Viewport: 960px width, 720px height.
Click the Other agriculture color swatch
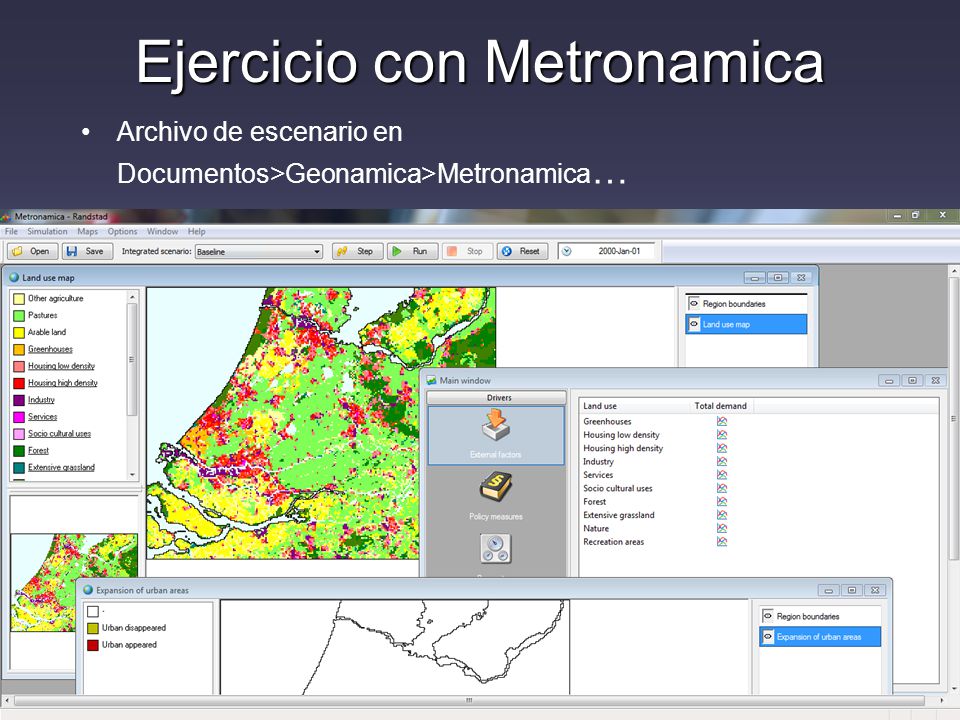point(19,298)
